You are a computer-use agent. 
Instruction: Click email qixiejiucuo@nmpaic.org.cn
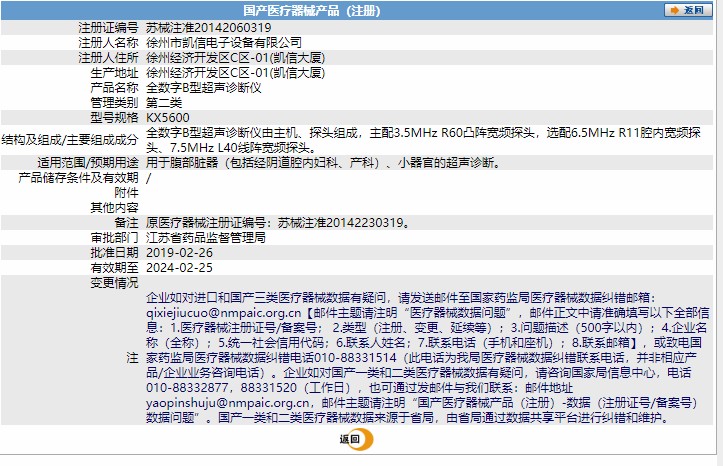[x=224, y=313]
